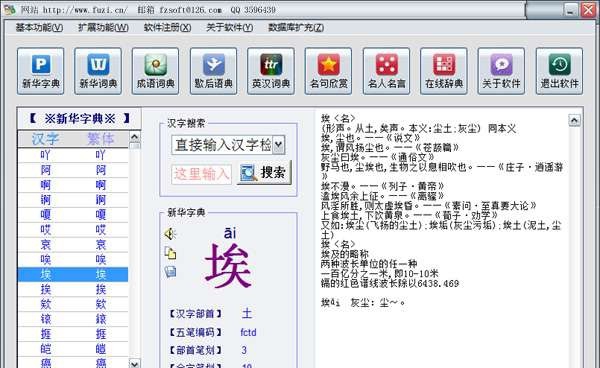Open the 歇后语典 toolbar button
This screenshot has height=368, width=600.
point(214,71)
